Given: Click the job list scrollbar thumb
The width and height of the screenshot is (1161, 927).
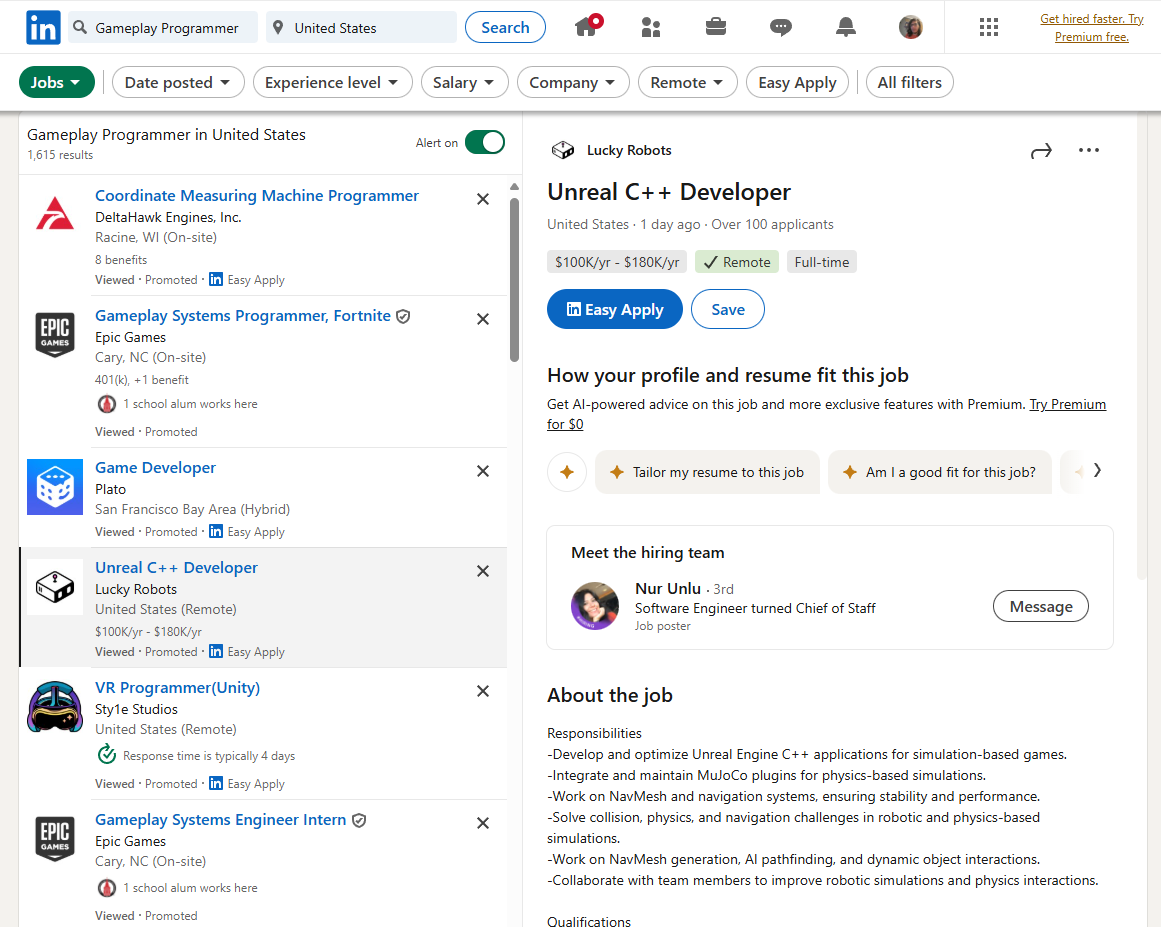Looking at the screenshot, I should click(515, 280).
